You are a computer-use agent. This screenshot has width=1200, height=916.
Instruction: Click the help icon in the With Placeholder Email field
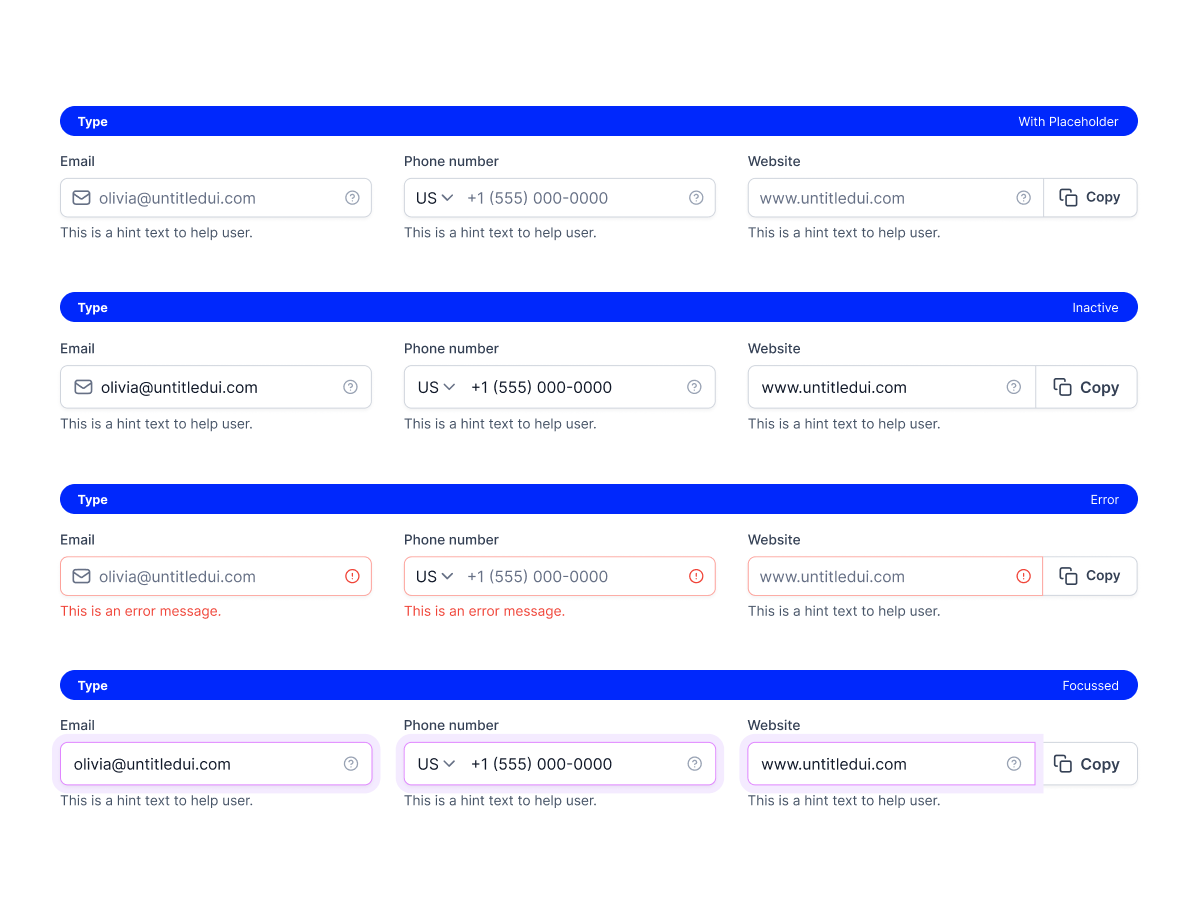click(x=352, y=198)
